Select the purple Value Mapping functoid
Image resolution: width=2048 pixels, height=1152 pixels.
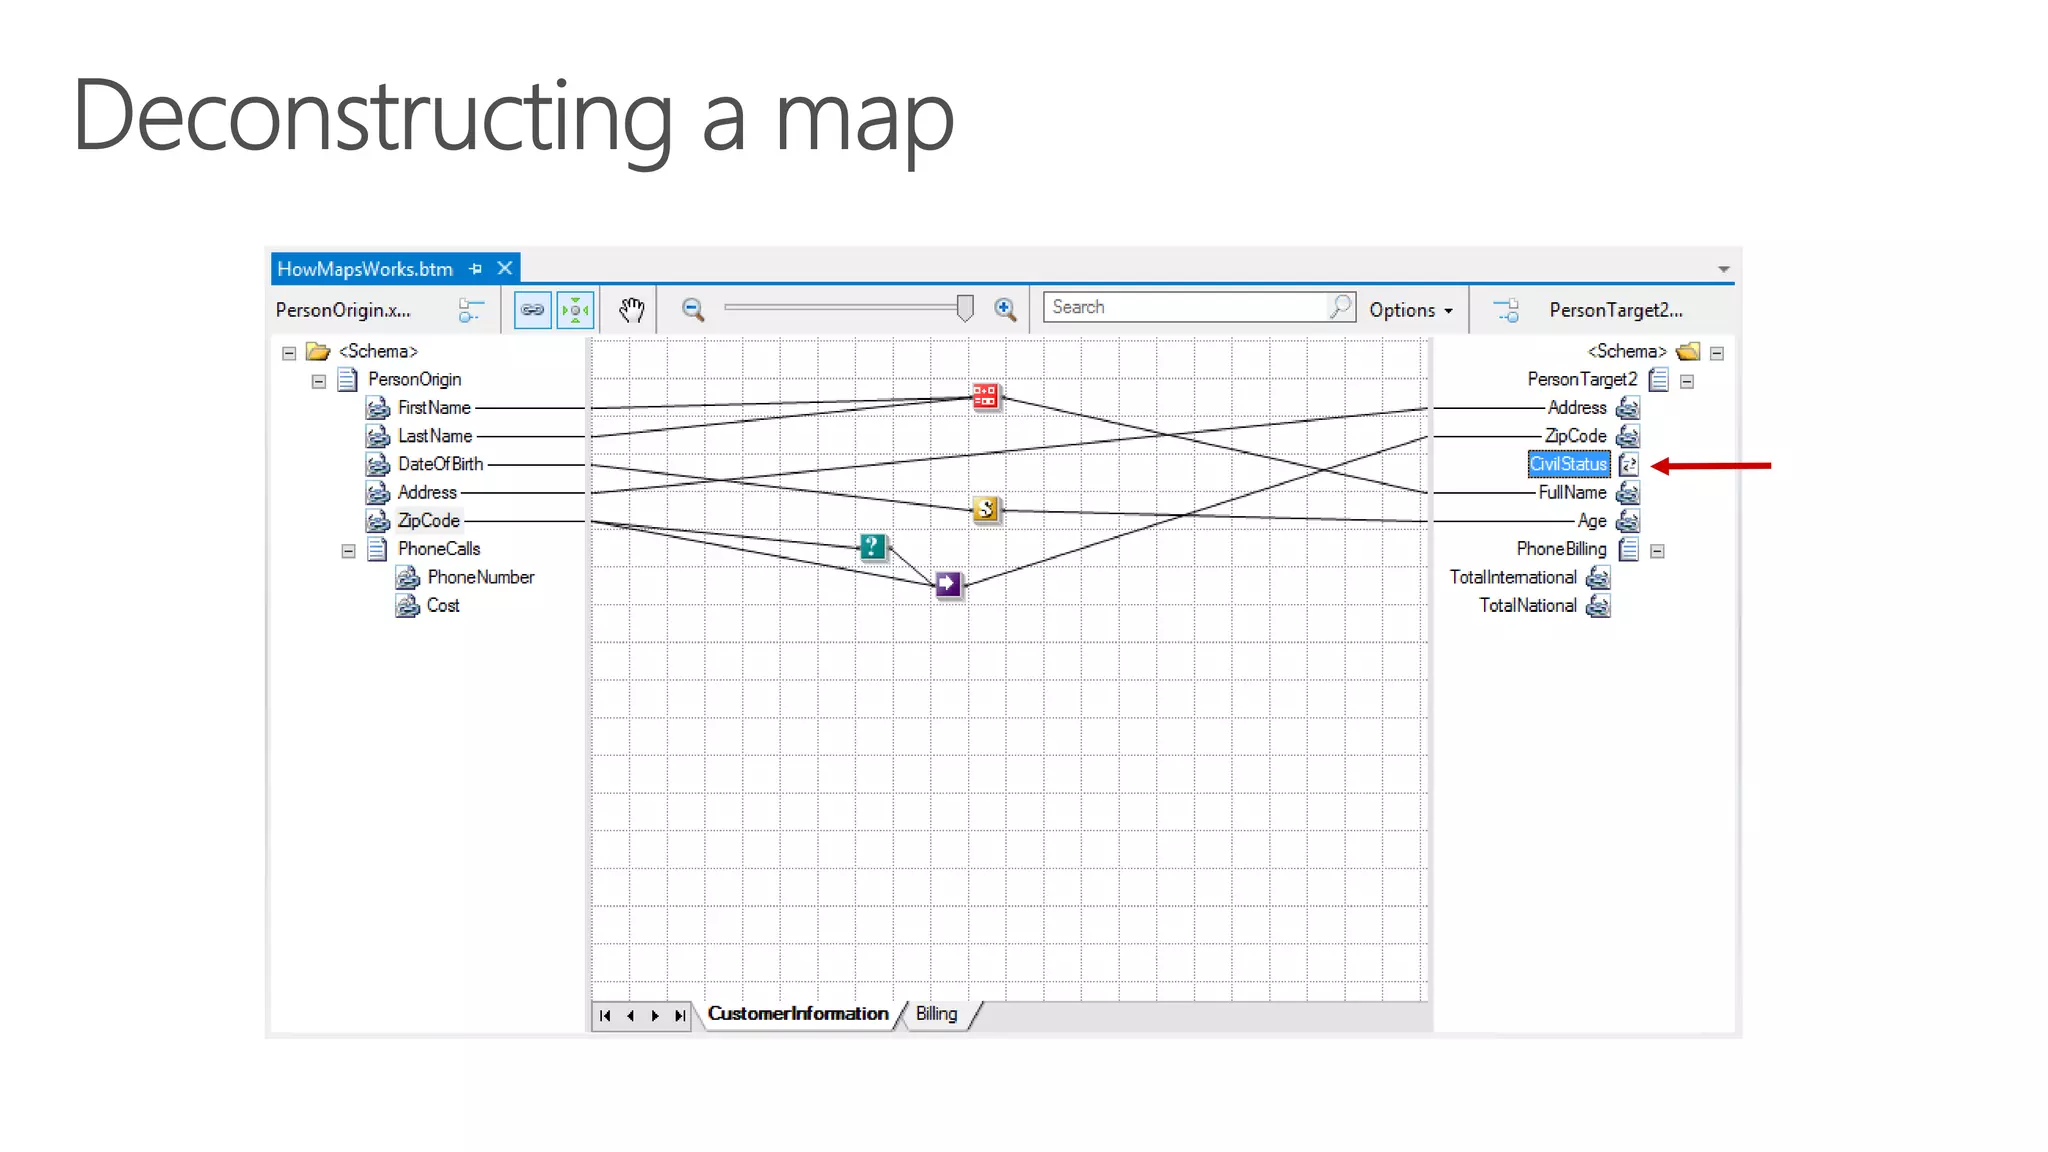948,584
